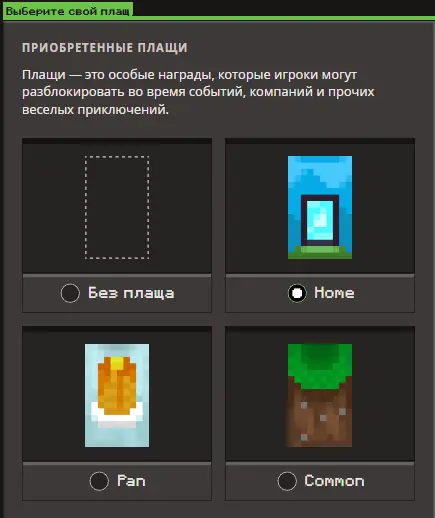The height and width of the screenshot is (518, 435).
Task: Select the Pan radio button
Action: click(99, 481)
